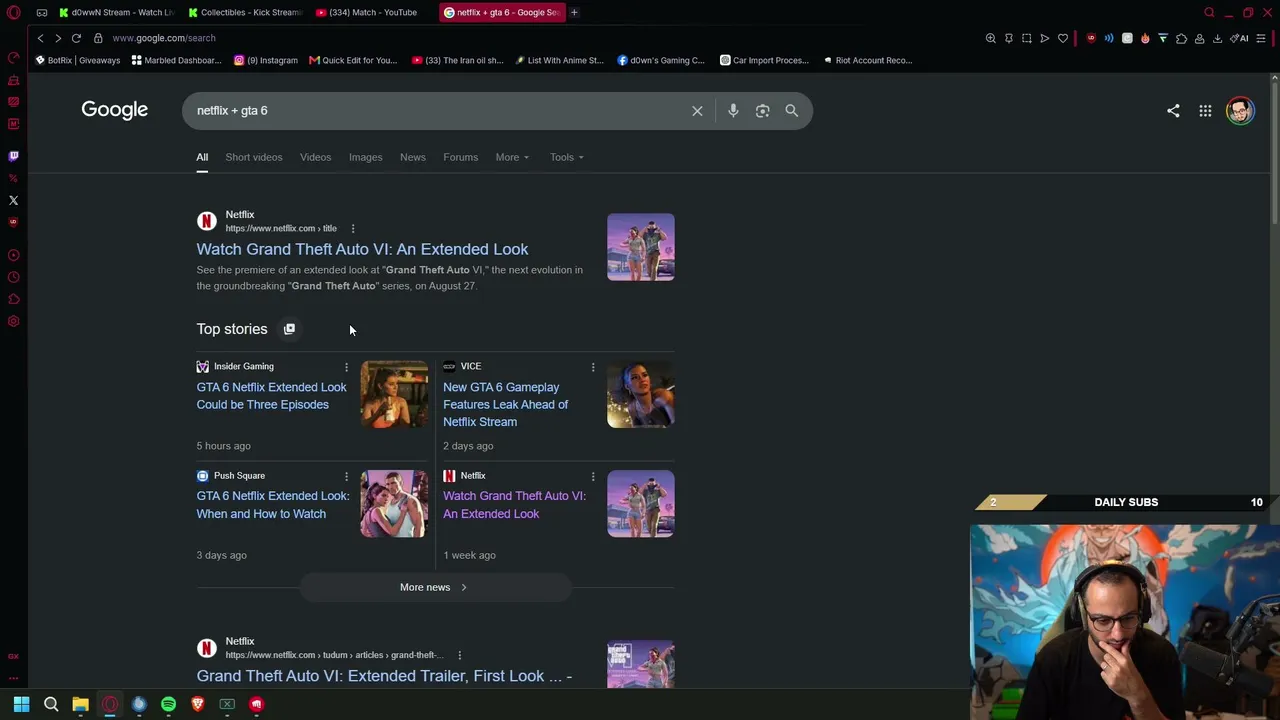This screenshot has width=1280, height=720.
Task: Expand the Tools dropdown
Action: coord(566,157)
